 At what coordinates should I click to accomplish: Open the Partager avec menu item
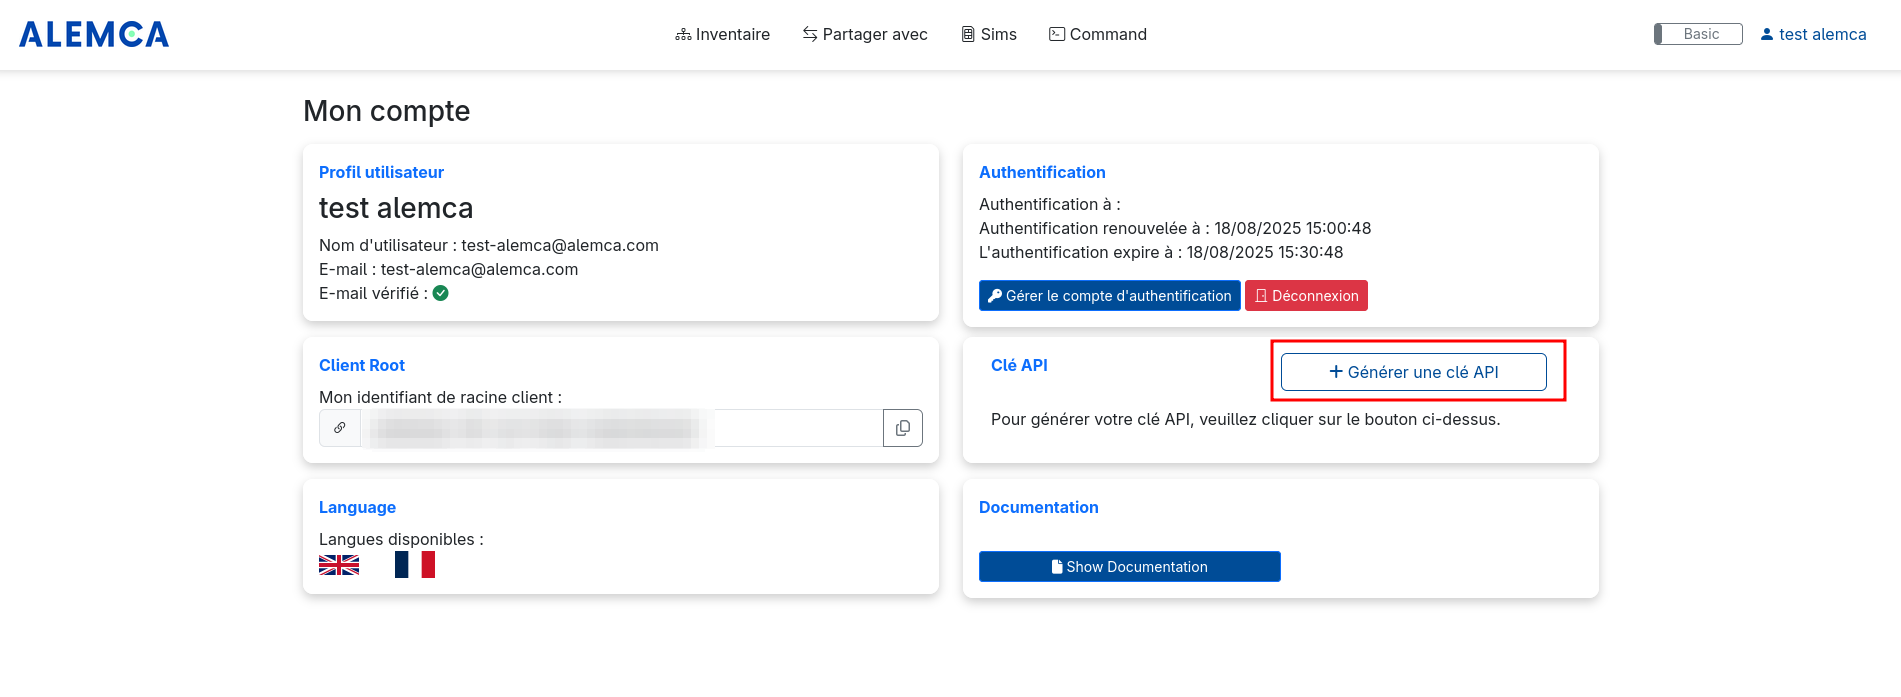tap(865, 34)
